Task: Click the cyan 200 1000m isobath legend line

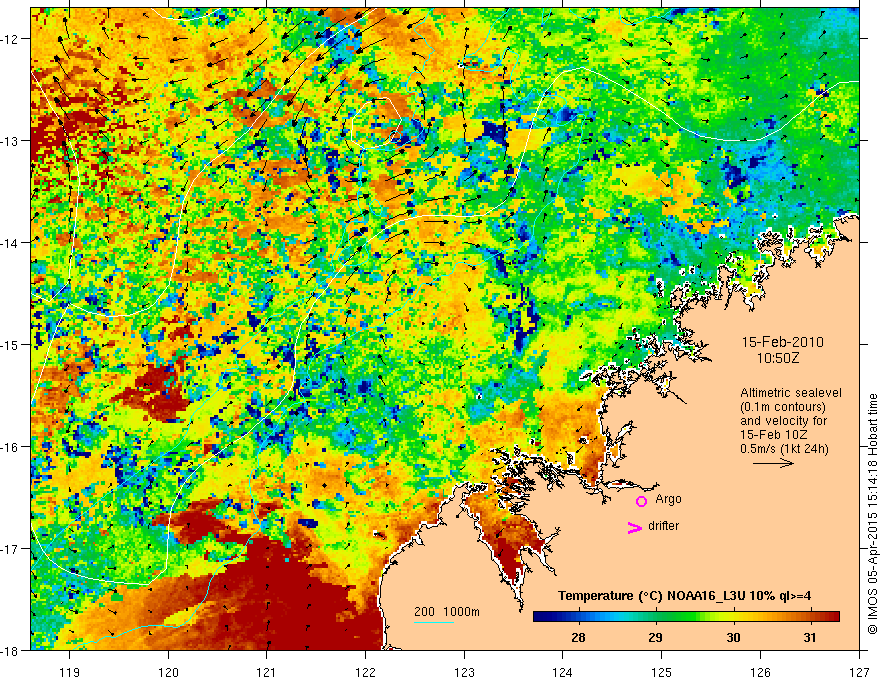Action: pos(434,622)
